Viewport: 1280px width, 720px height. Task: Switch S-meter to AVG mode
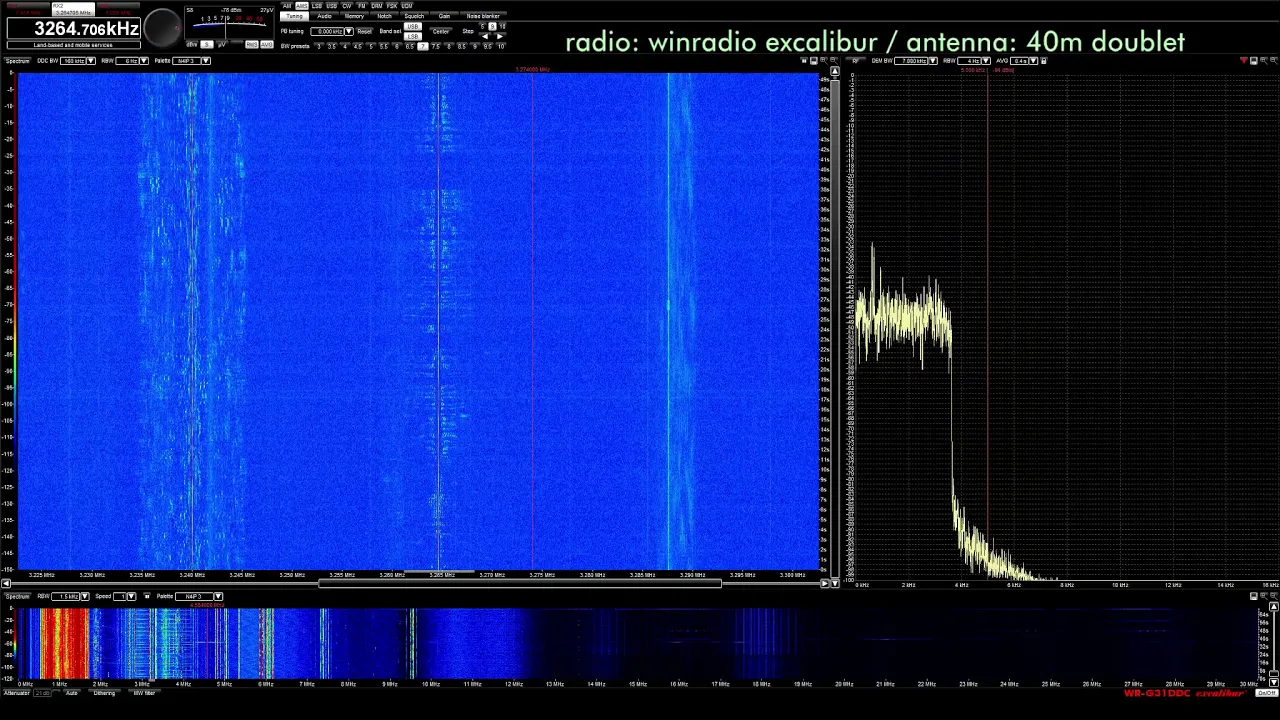coord(267,44)
